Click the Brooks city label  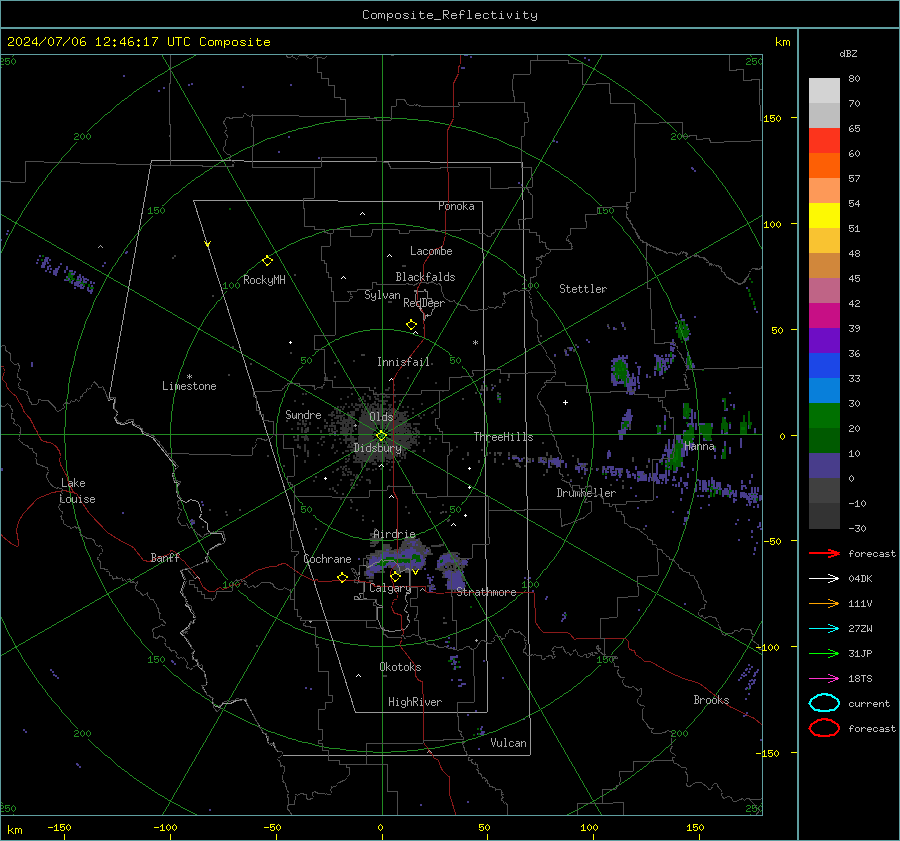(711, 700)
